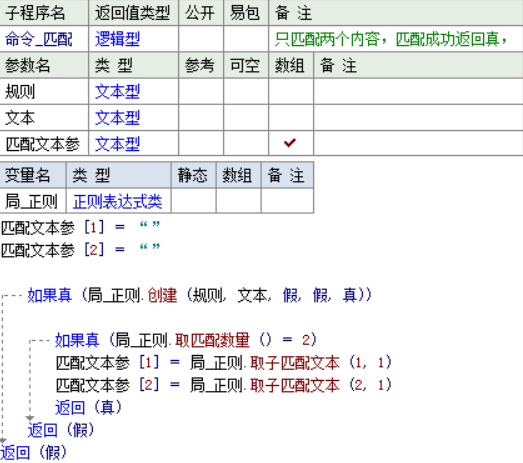523x463 pixels.
Task: Toggle 公开 cell of 命令_匹配 subroutine
Action: click(201, 39)
